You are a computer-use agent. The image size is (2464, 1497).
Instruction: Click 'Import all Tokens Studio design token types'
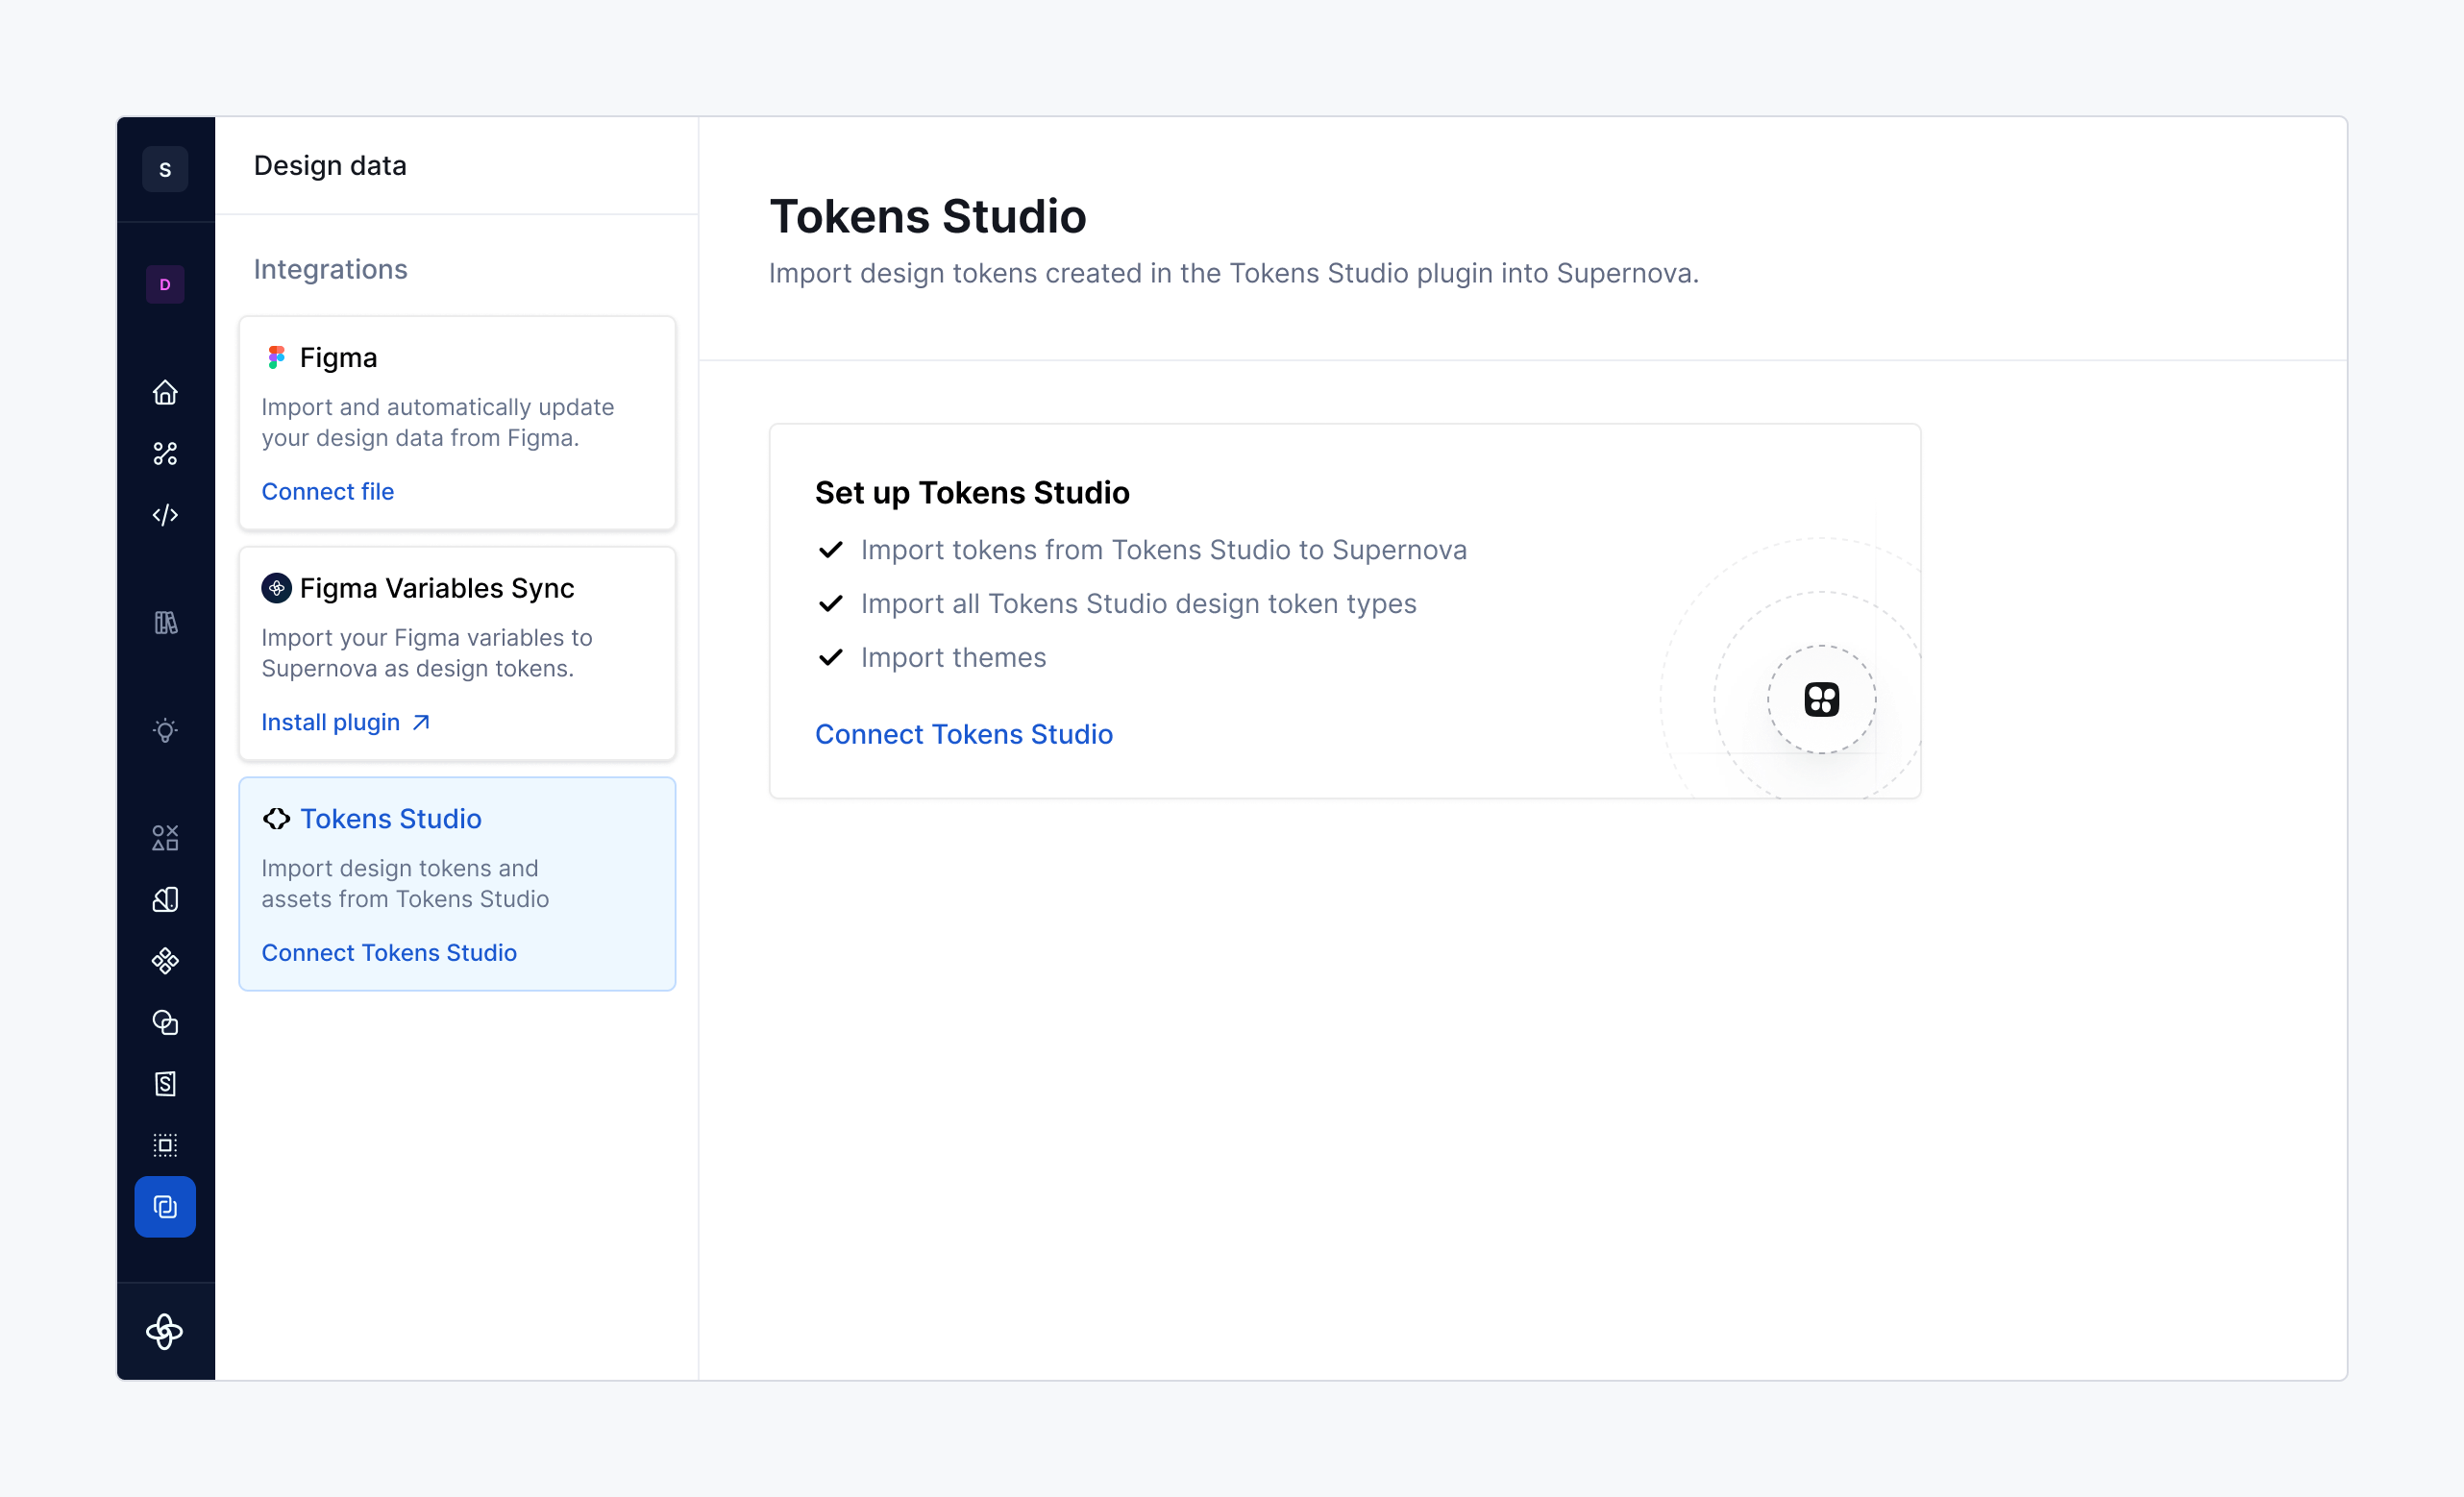click(x=1138, y=604)
